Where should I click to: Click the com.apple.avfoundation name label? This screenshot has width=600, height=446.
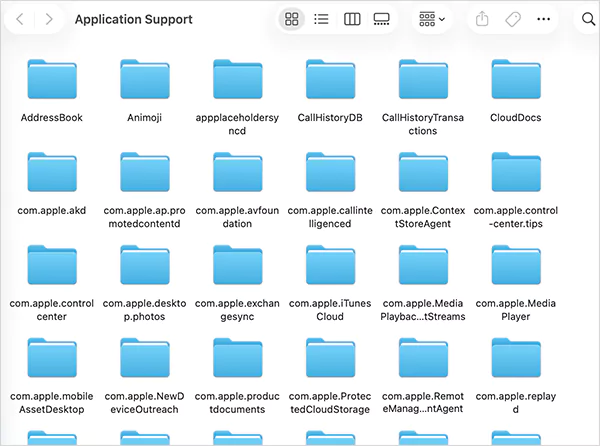237,217
